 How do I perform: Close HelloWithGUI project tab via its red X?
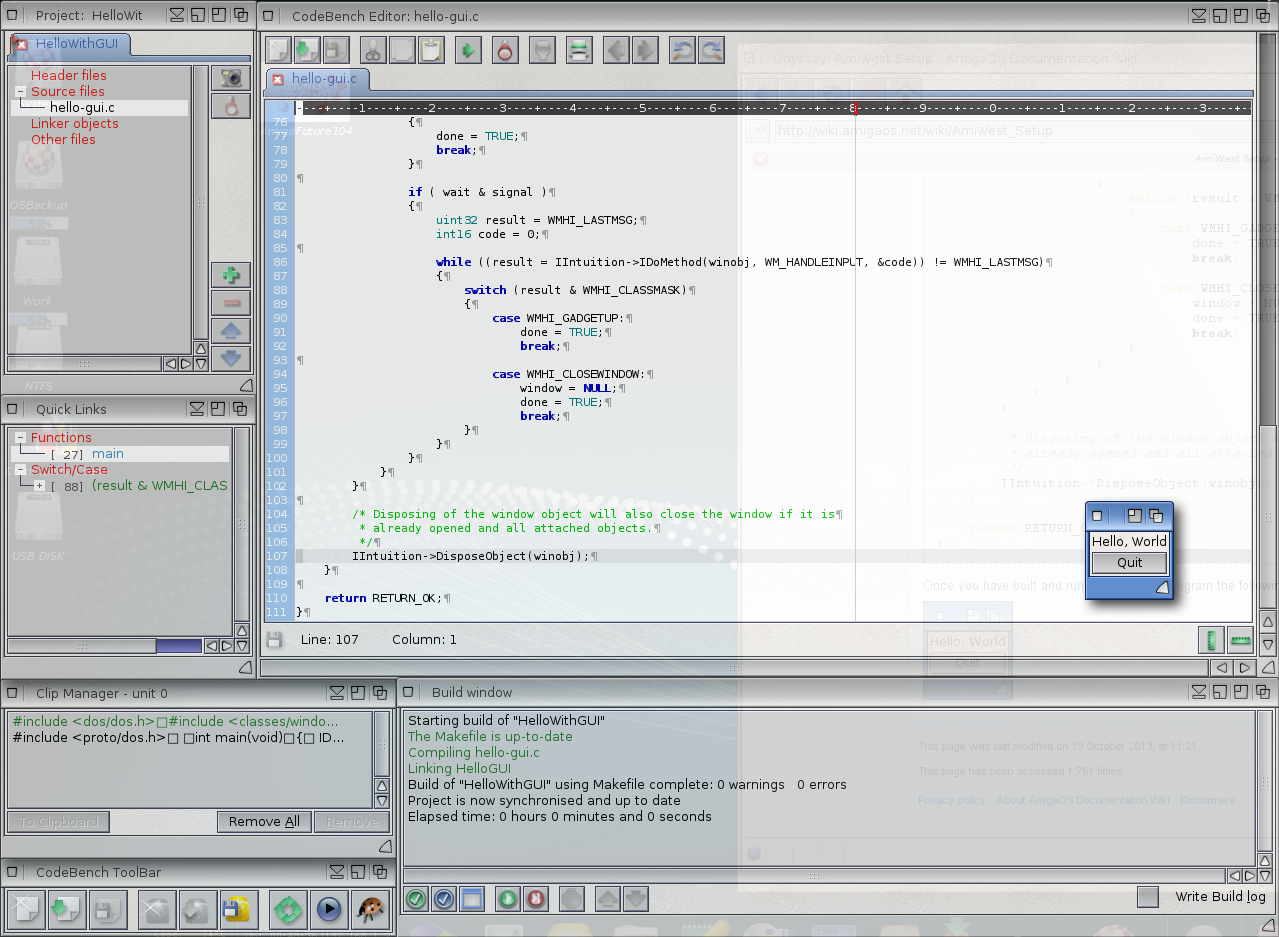click(x=21, y=44)
